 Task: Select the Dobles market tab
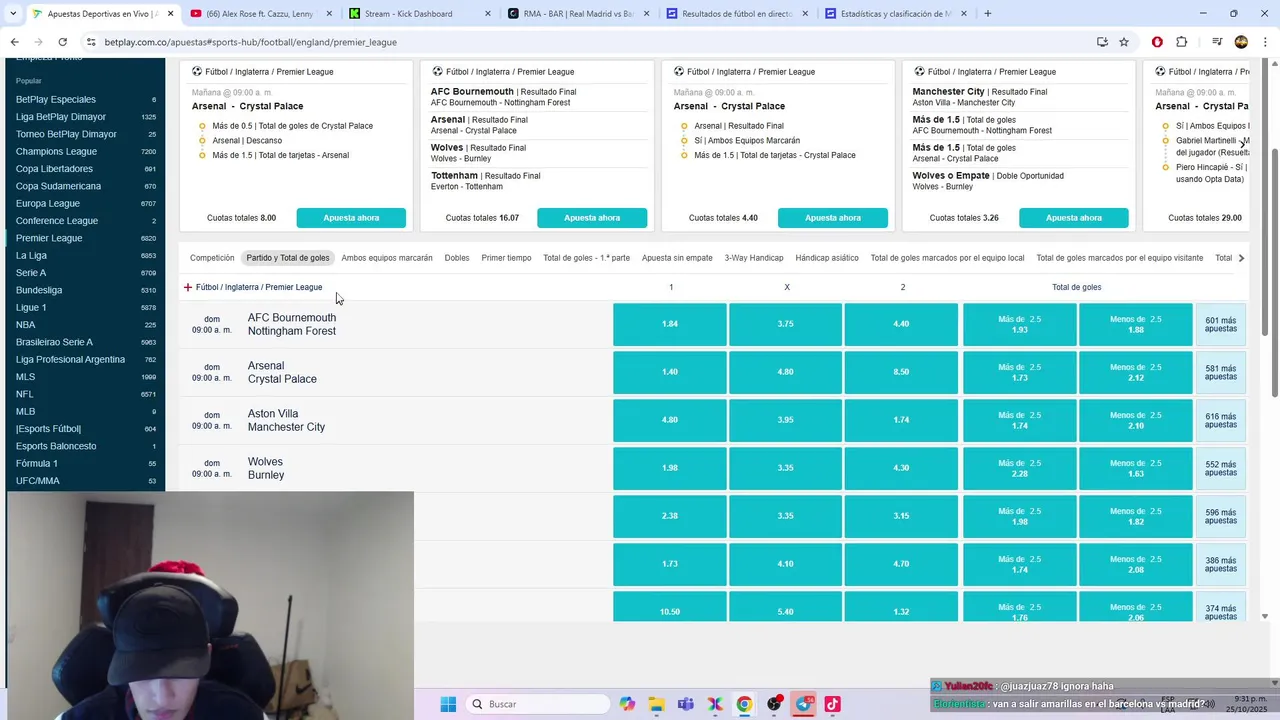pos(457,258)
